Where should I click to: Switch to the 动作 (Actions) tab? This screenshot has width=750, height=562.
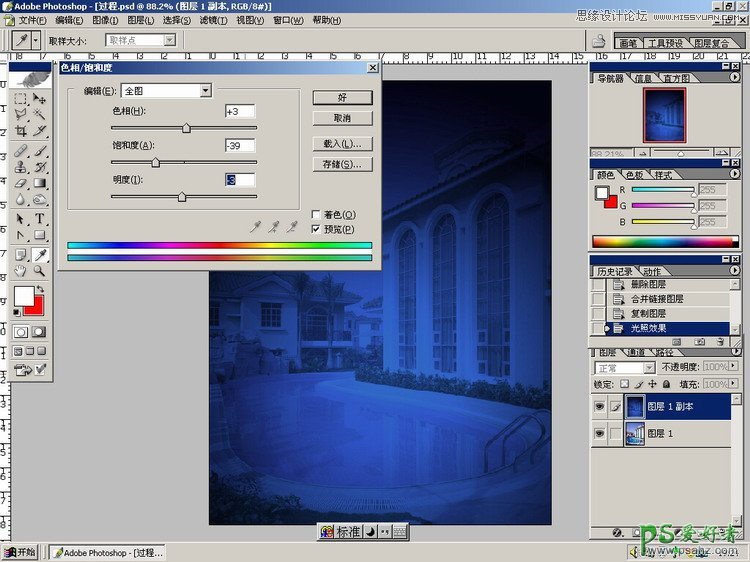[651, 271]
